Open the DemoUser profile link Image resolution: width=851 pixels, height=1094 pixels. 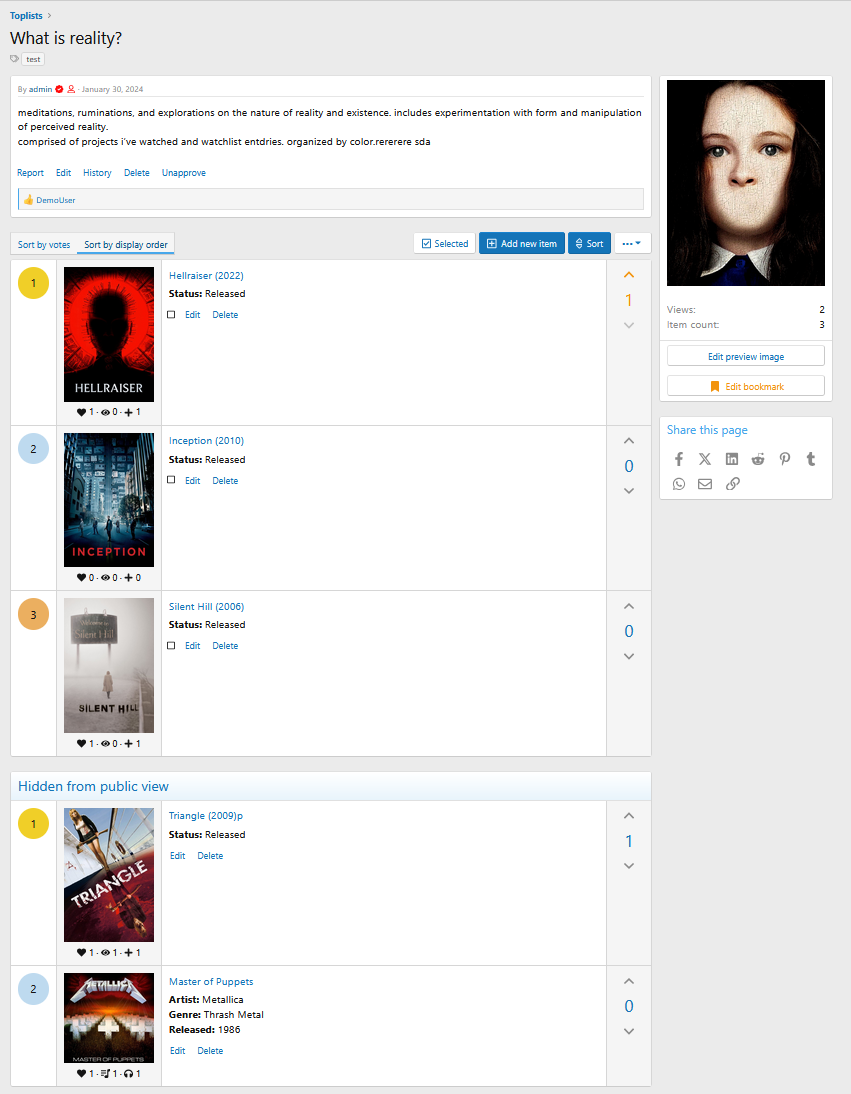56,200
